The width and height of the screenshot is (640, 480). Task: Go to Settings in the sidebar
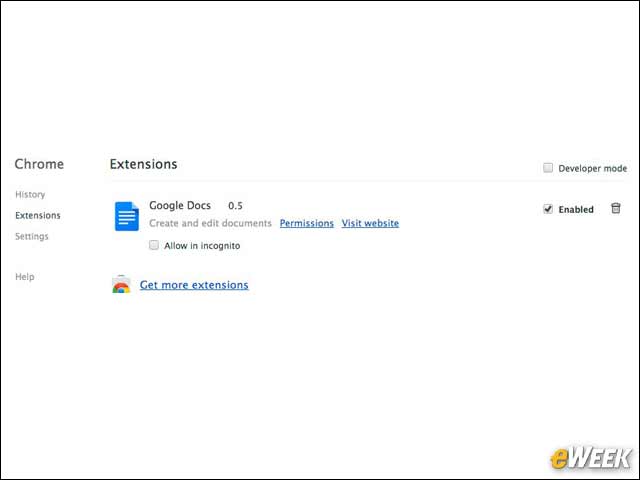[31, 236]
